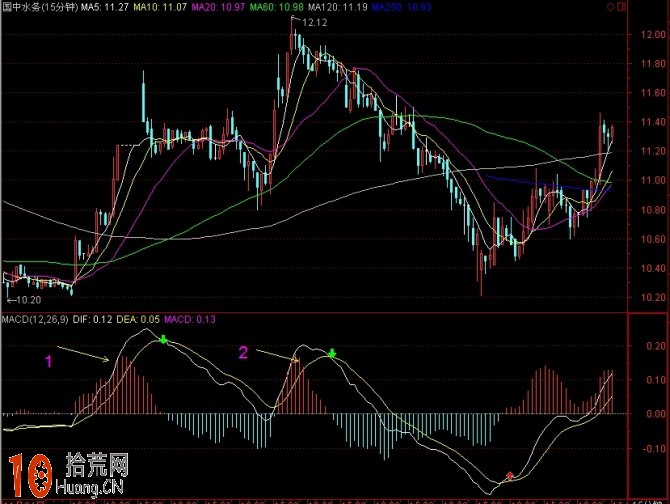
Task: Click the MA5: 11.27 indicator label
Action: point(105,7)
